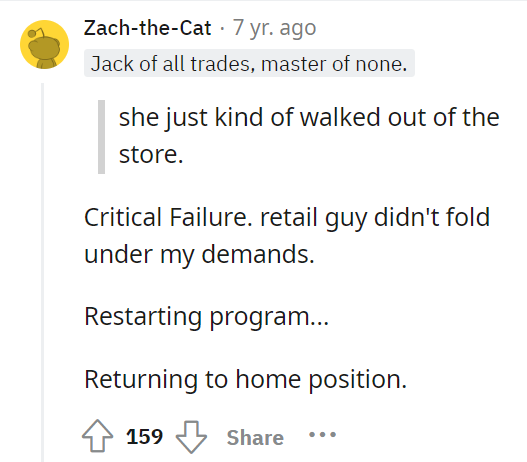Click the 'Returning to home position.' line
Image resolution: width=527 pixels, height=462 pixels.
point(245,380)
